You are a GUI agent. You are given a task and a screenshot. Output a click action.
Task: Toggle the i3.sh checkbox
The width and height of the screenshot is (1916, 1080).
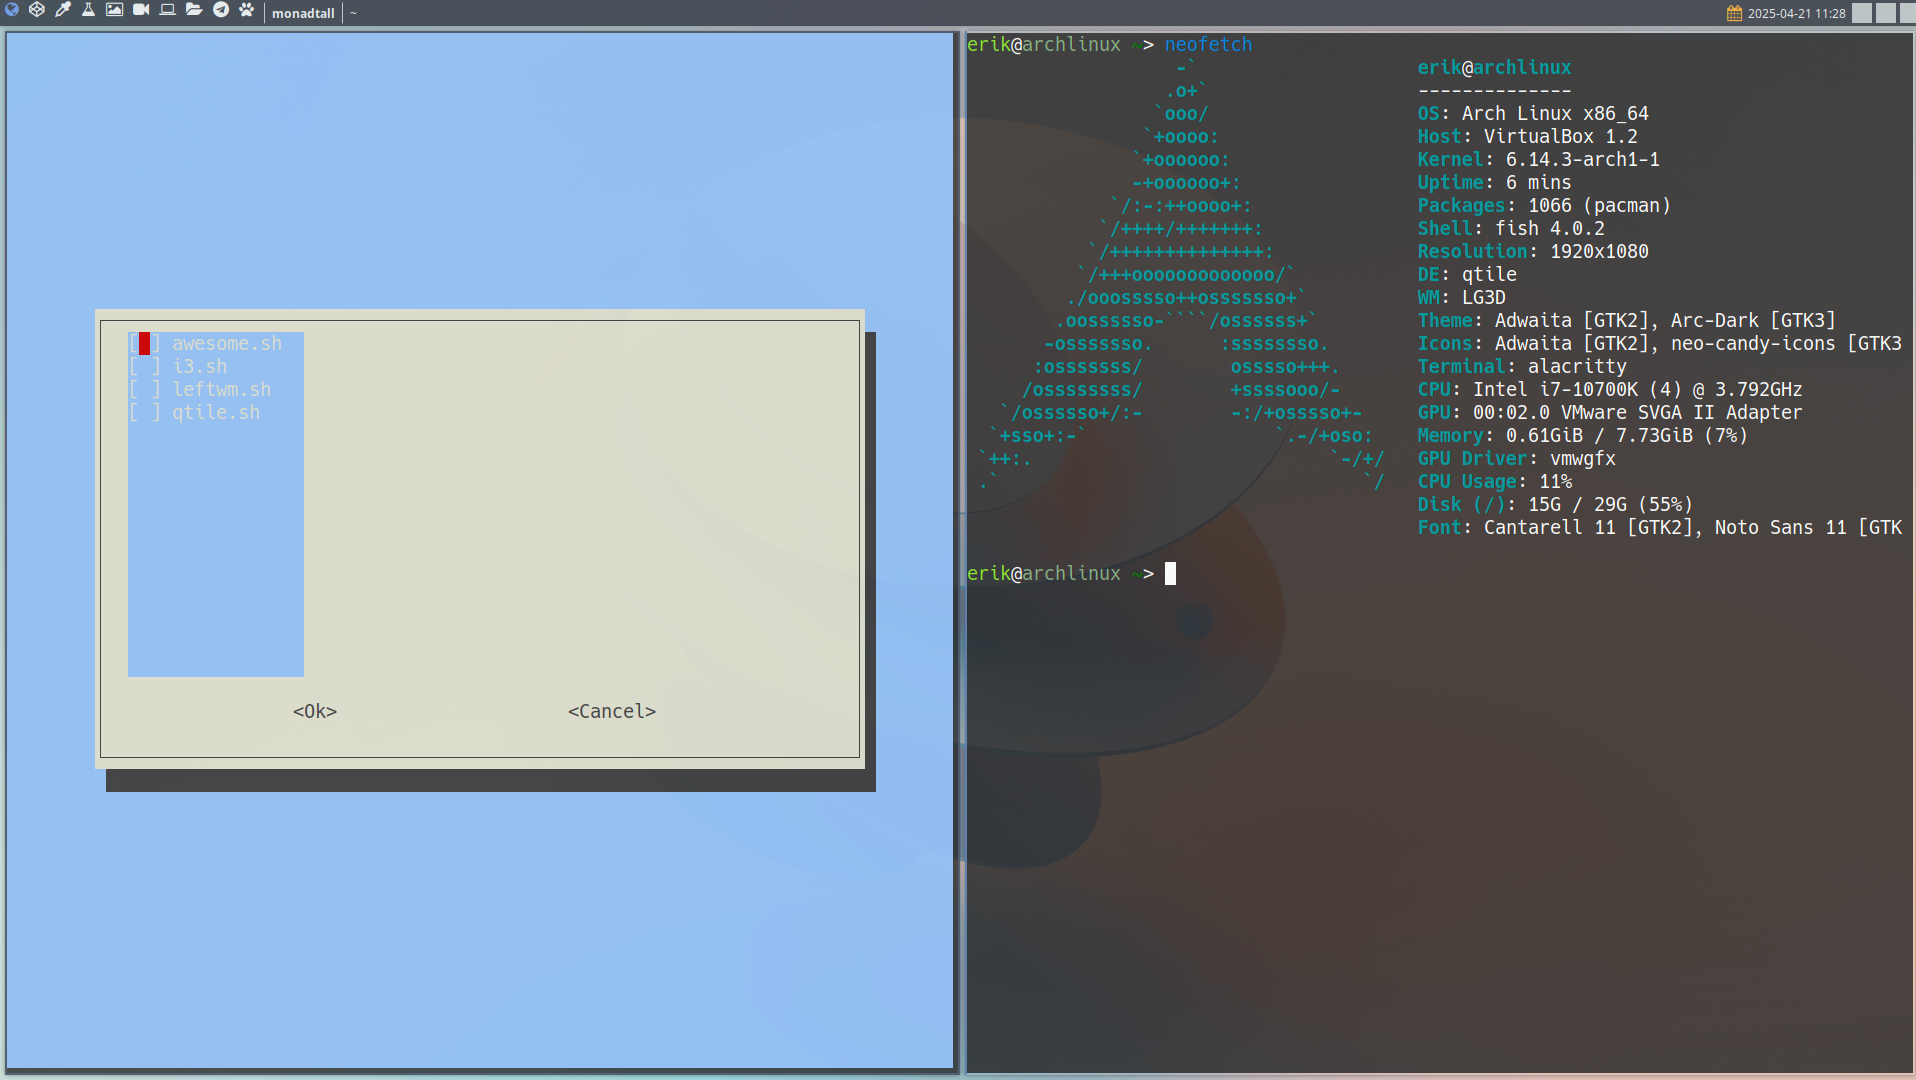(x=144, y=367)
